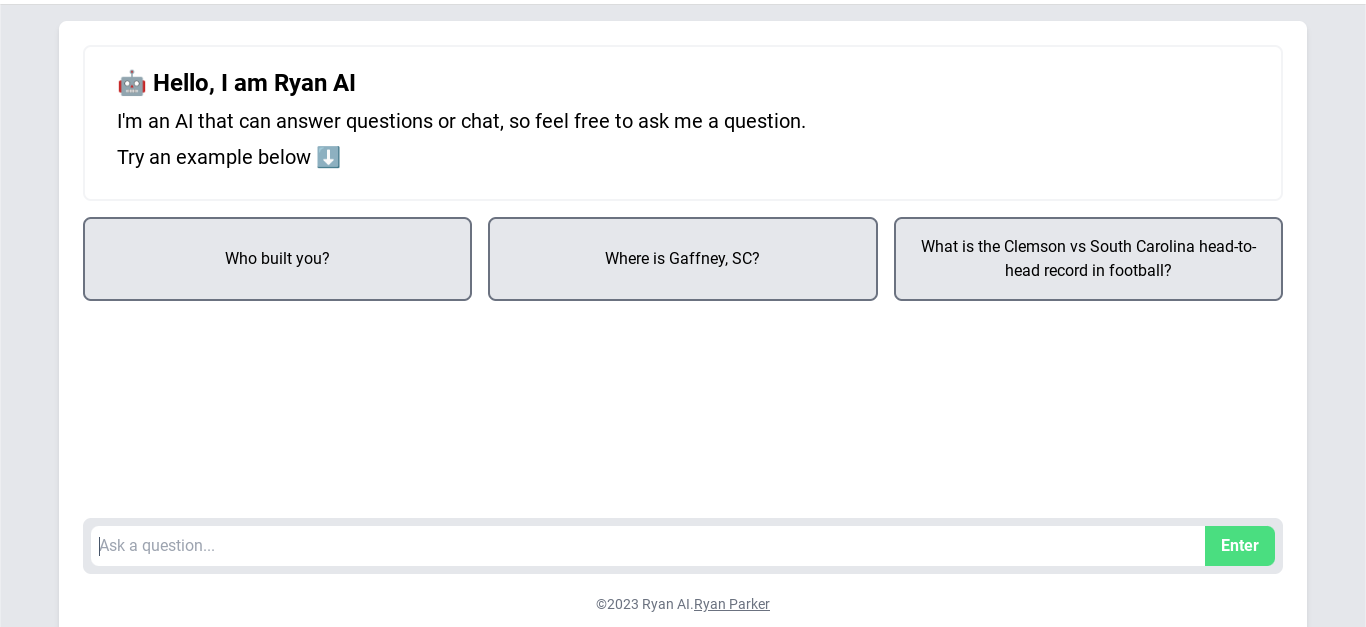This screenshot has height=627, width=1366.
Task: Submit the question with the Enter button
Action: [x=1239, y=546]
